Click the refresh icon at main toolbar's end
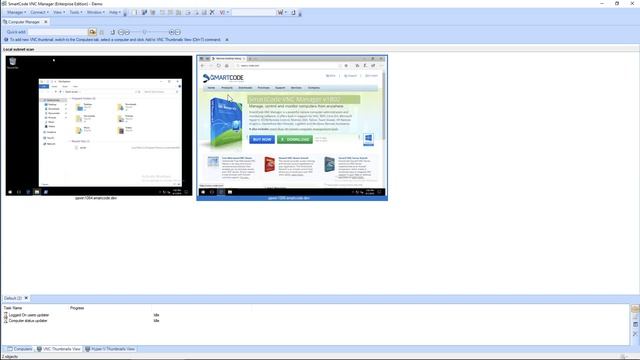 pyautogui.click(x=293, y=12)
